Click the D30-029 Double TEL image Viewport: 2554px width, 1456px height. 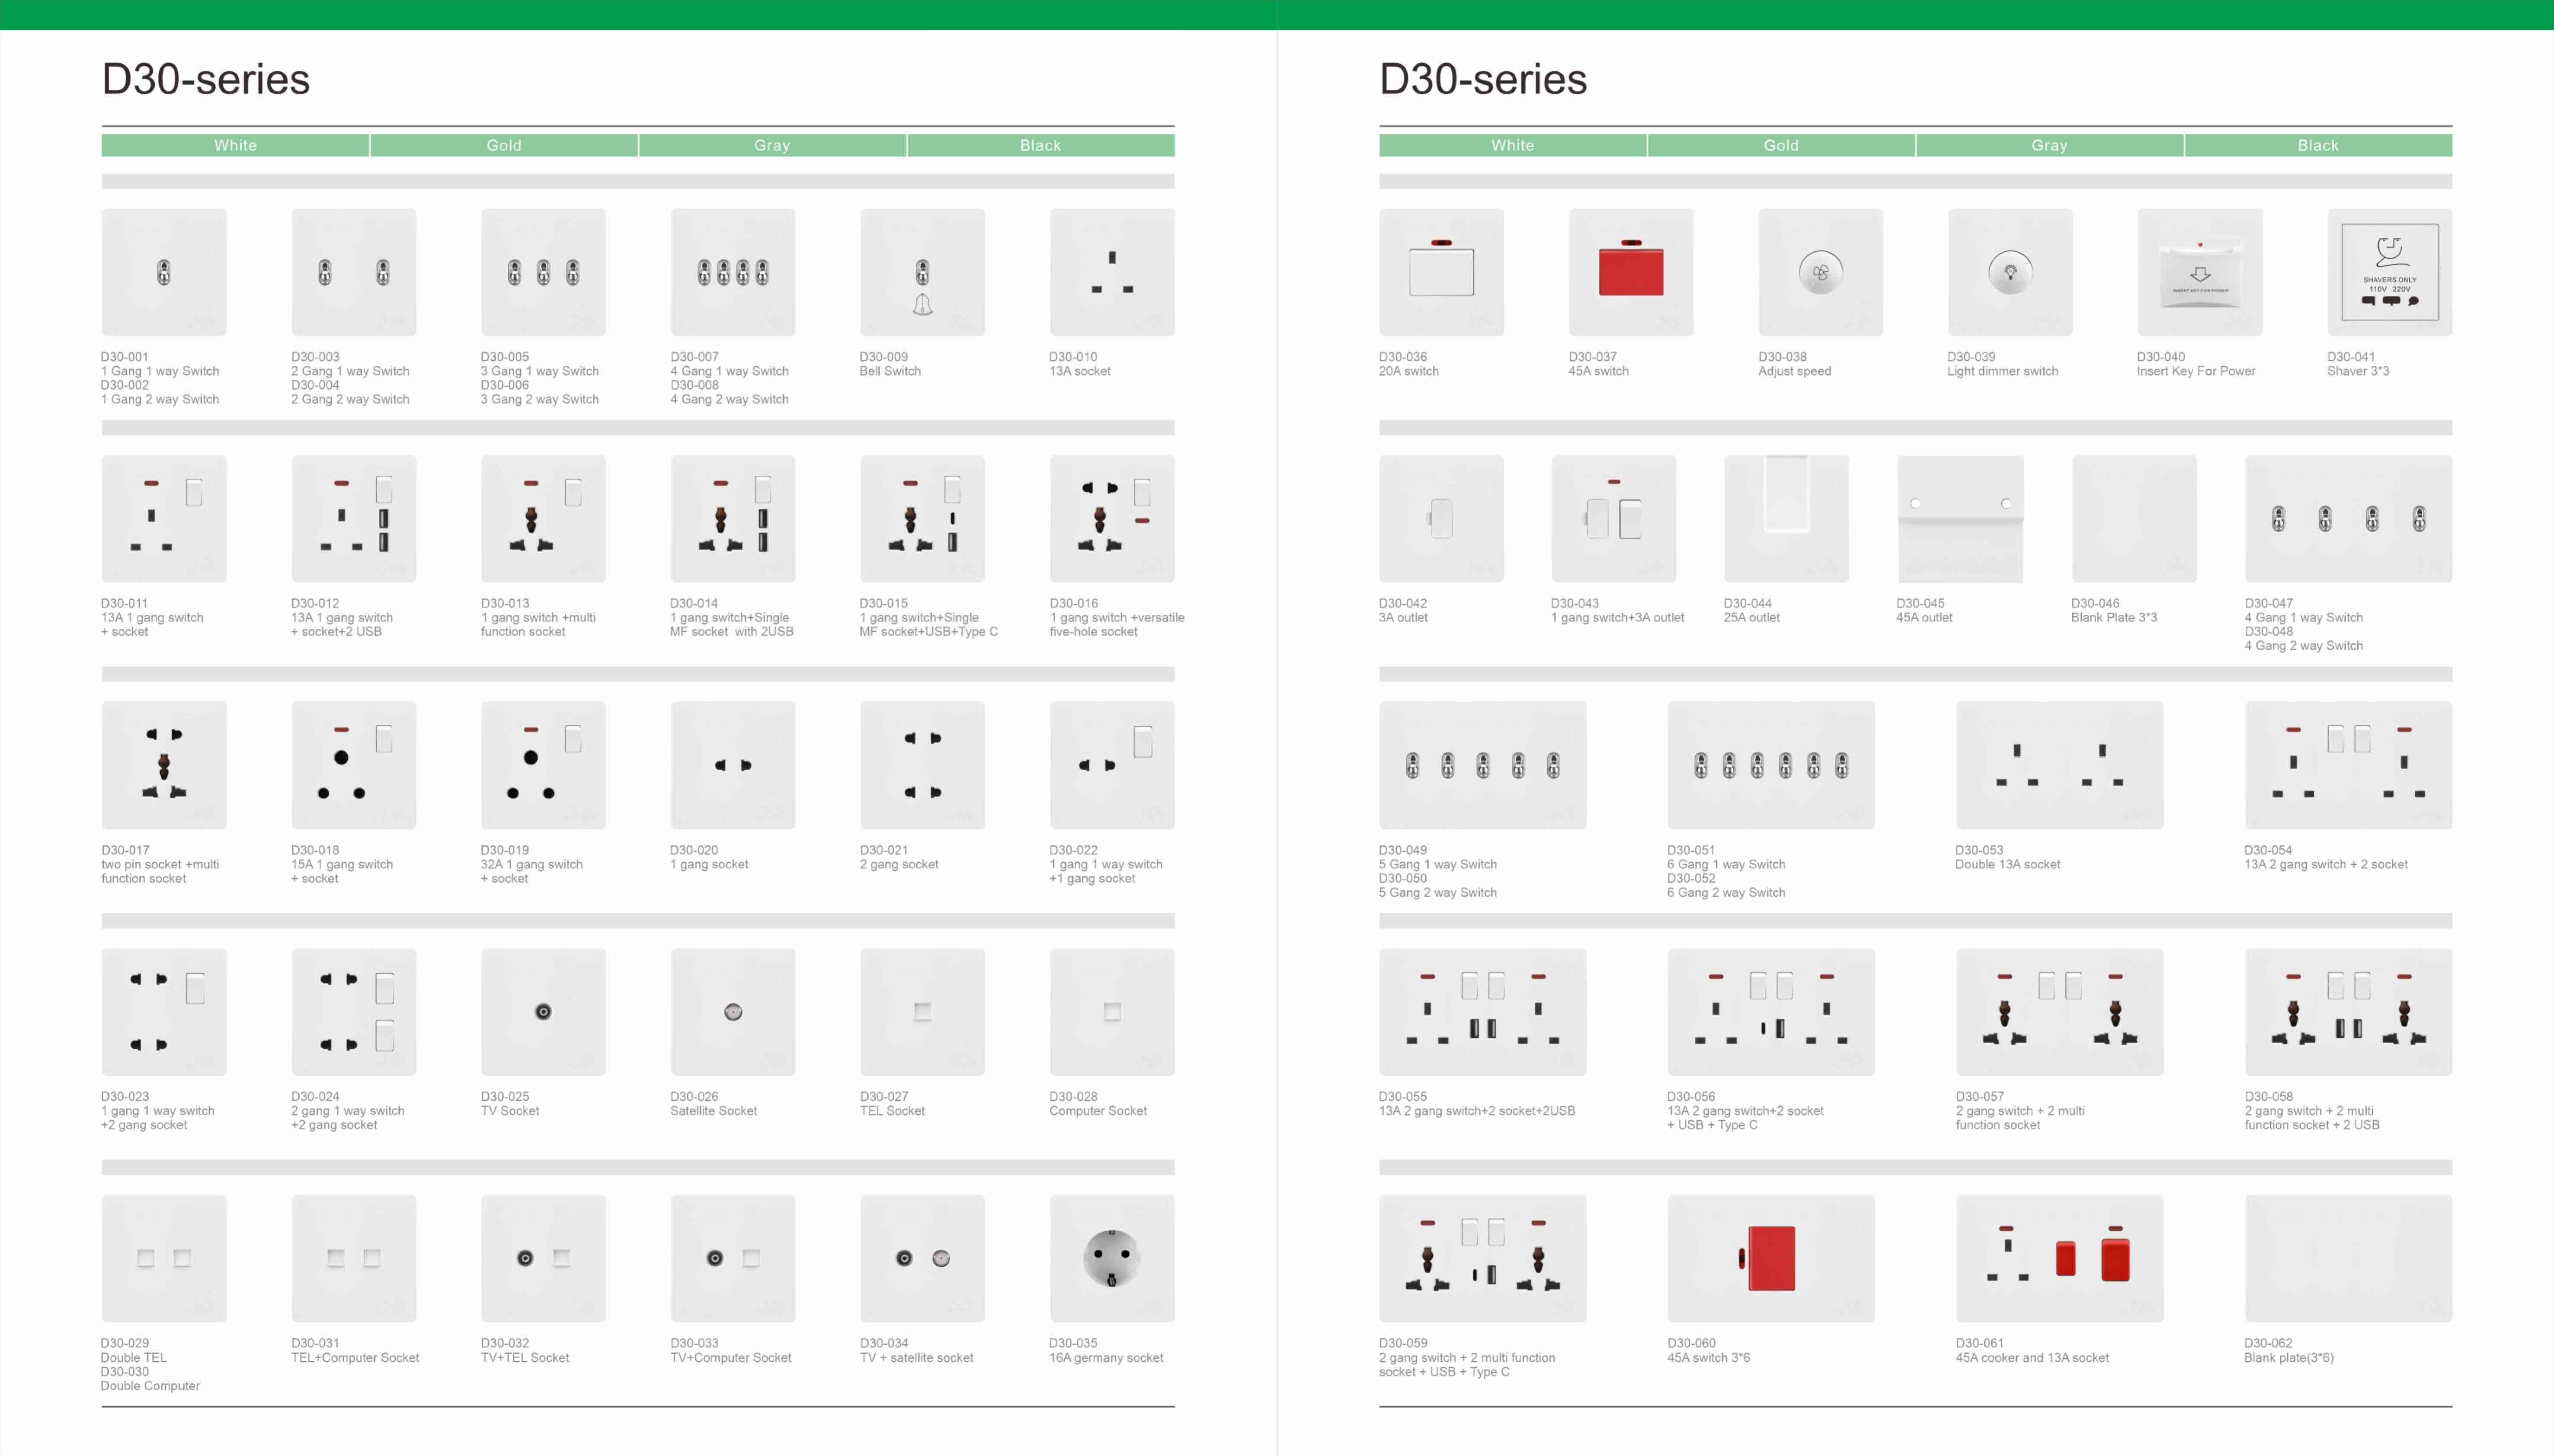tap(164, 1258)
